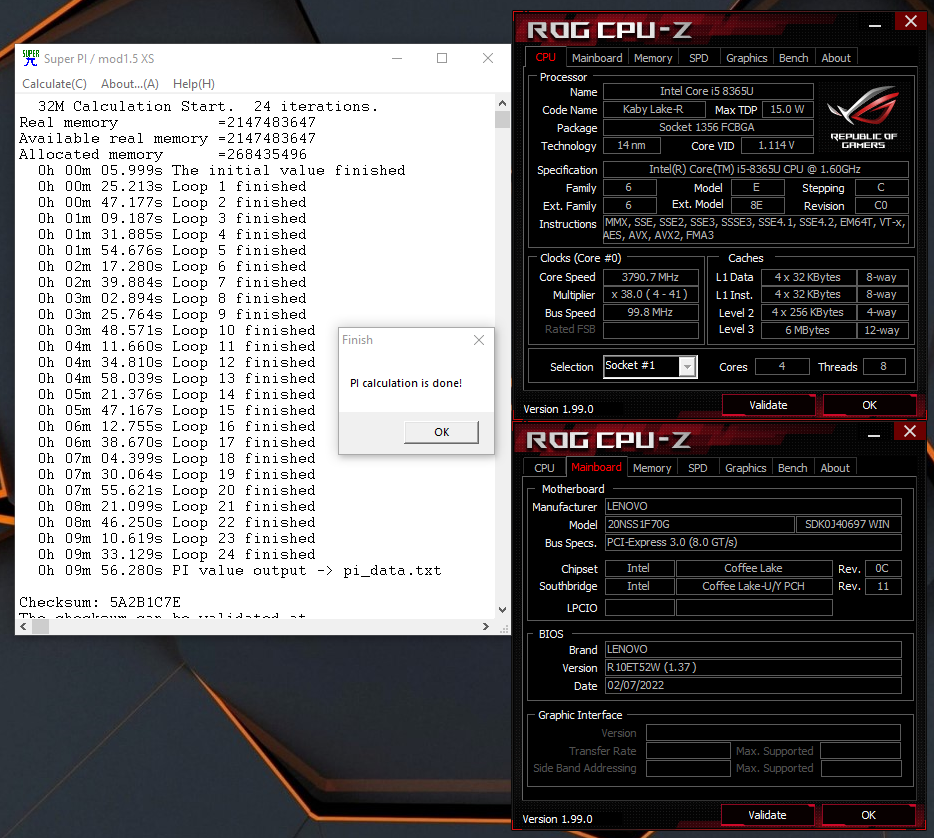934x838 pixels.
Task: Click the PI value output pi_data.txt line
Action: click(240, 571)
